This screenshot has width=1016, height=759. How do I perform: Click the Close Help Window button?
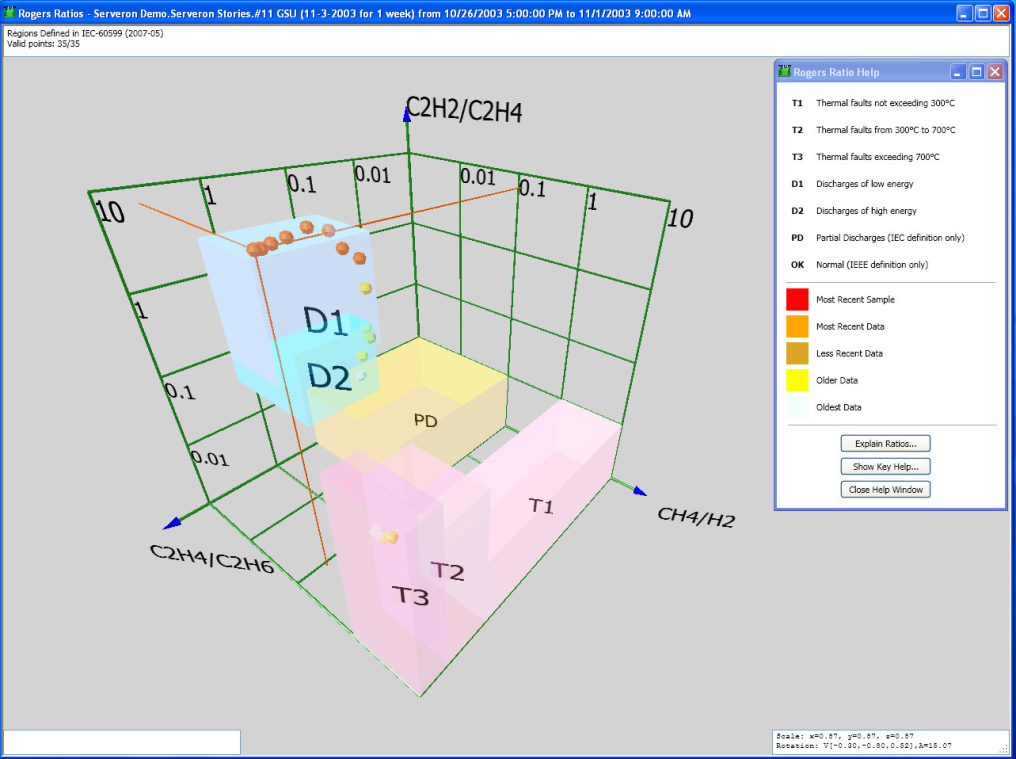point(885,489)
